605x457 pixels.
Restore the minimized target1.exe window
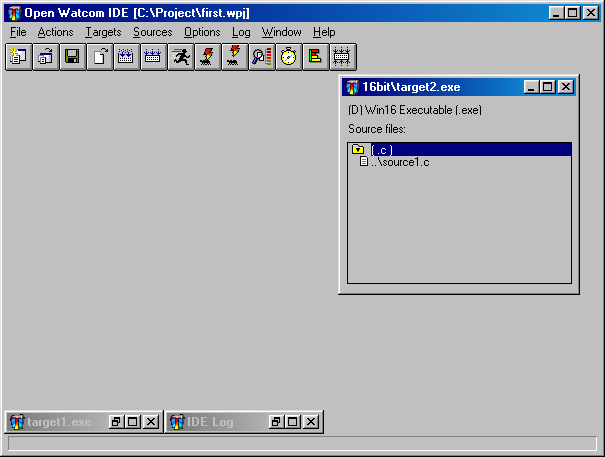[x=116, y=422]
